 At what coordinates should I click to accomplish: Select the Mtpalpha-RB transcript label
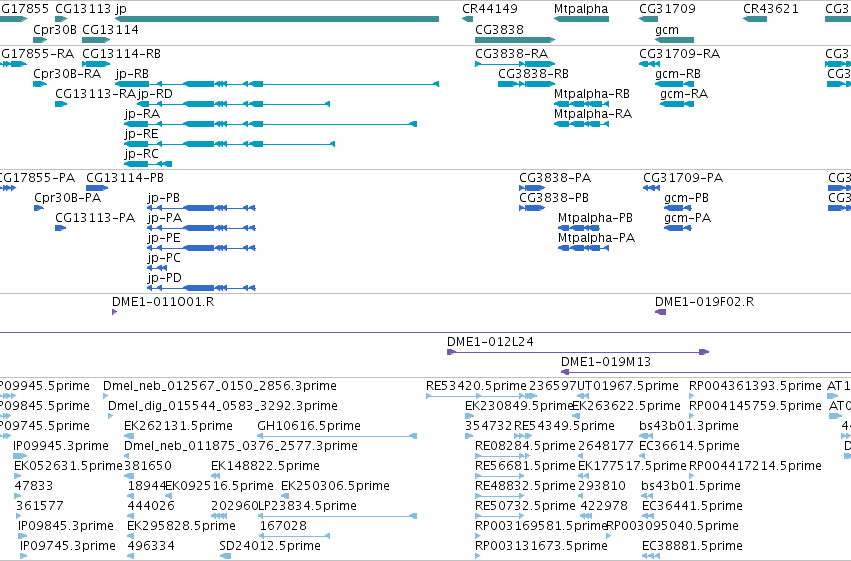(592, 94)
